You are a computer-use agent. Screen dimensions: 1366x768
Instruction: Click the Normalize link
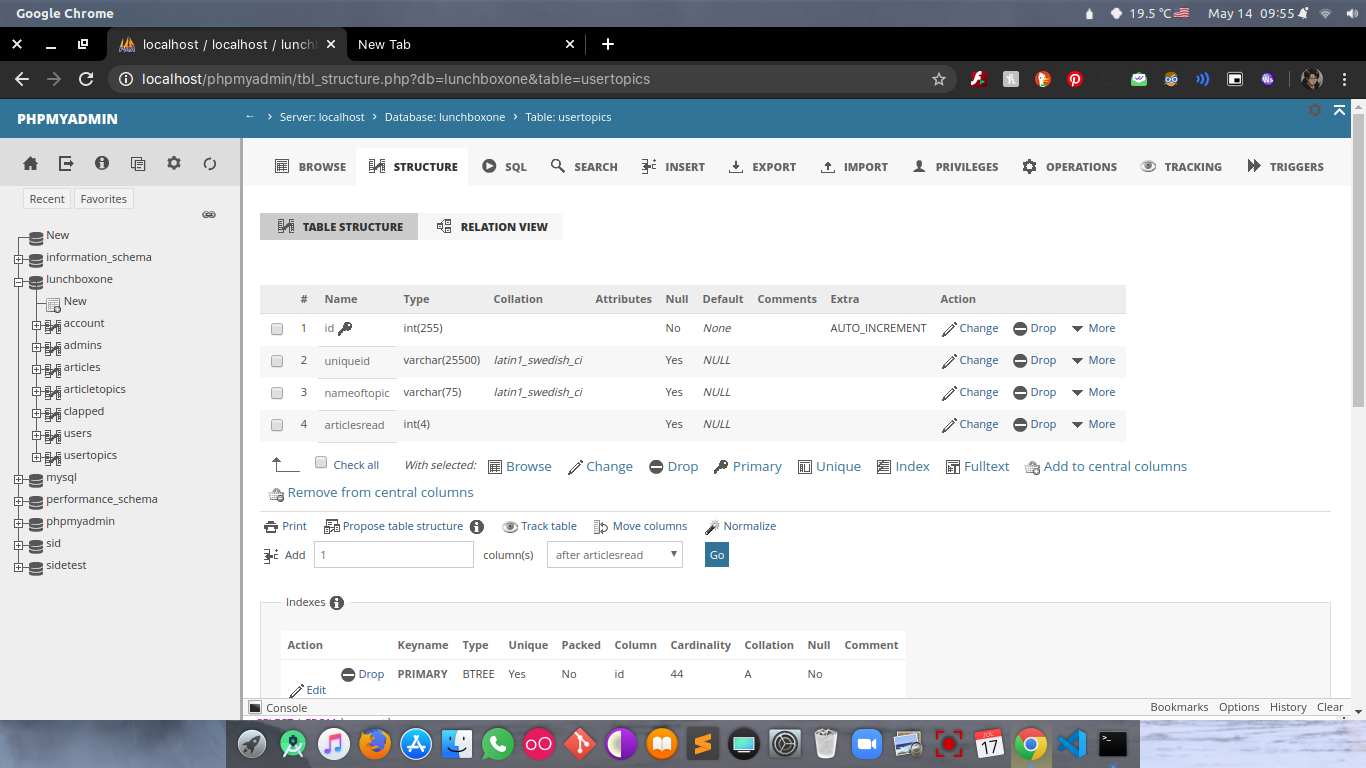pos(741,526)
